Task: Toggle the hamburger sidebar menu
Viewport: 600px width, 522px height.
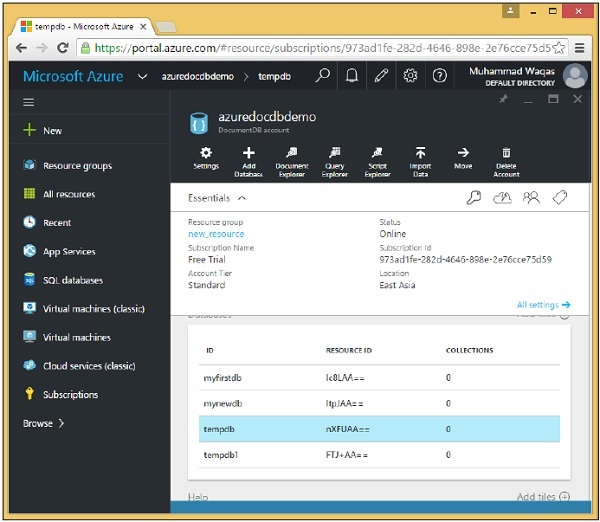Action: click(29, 103)
